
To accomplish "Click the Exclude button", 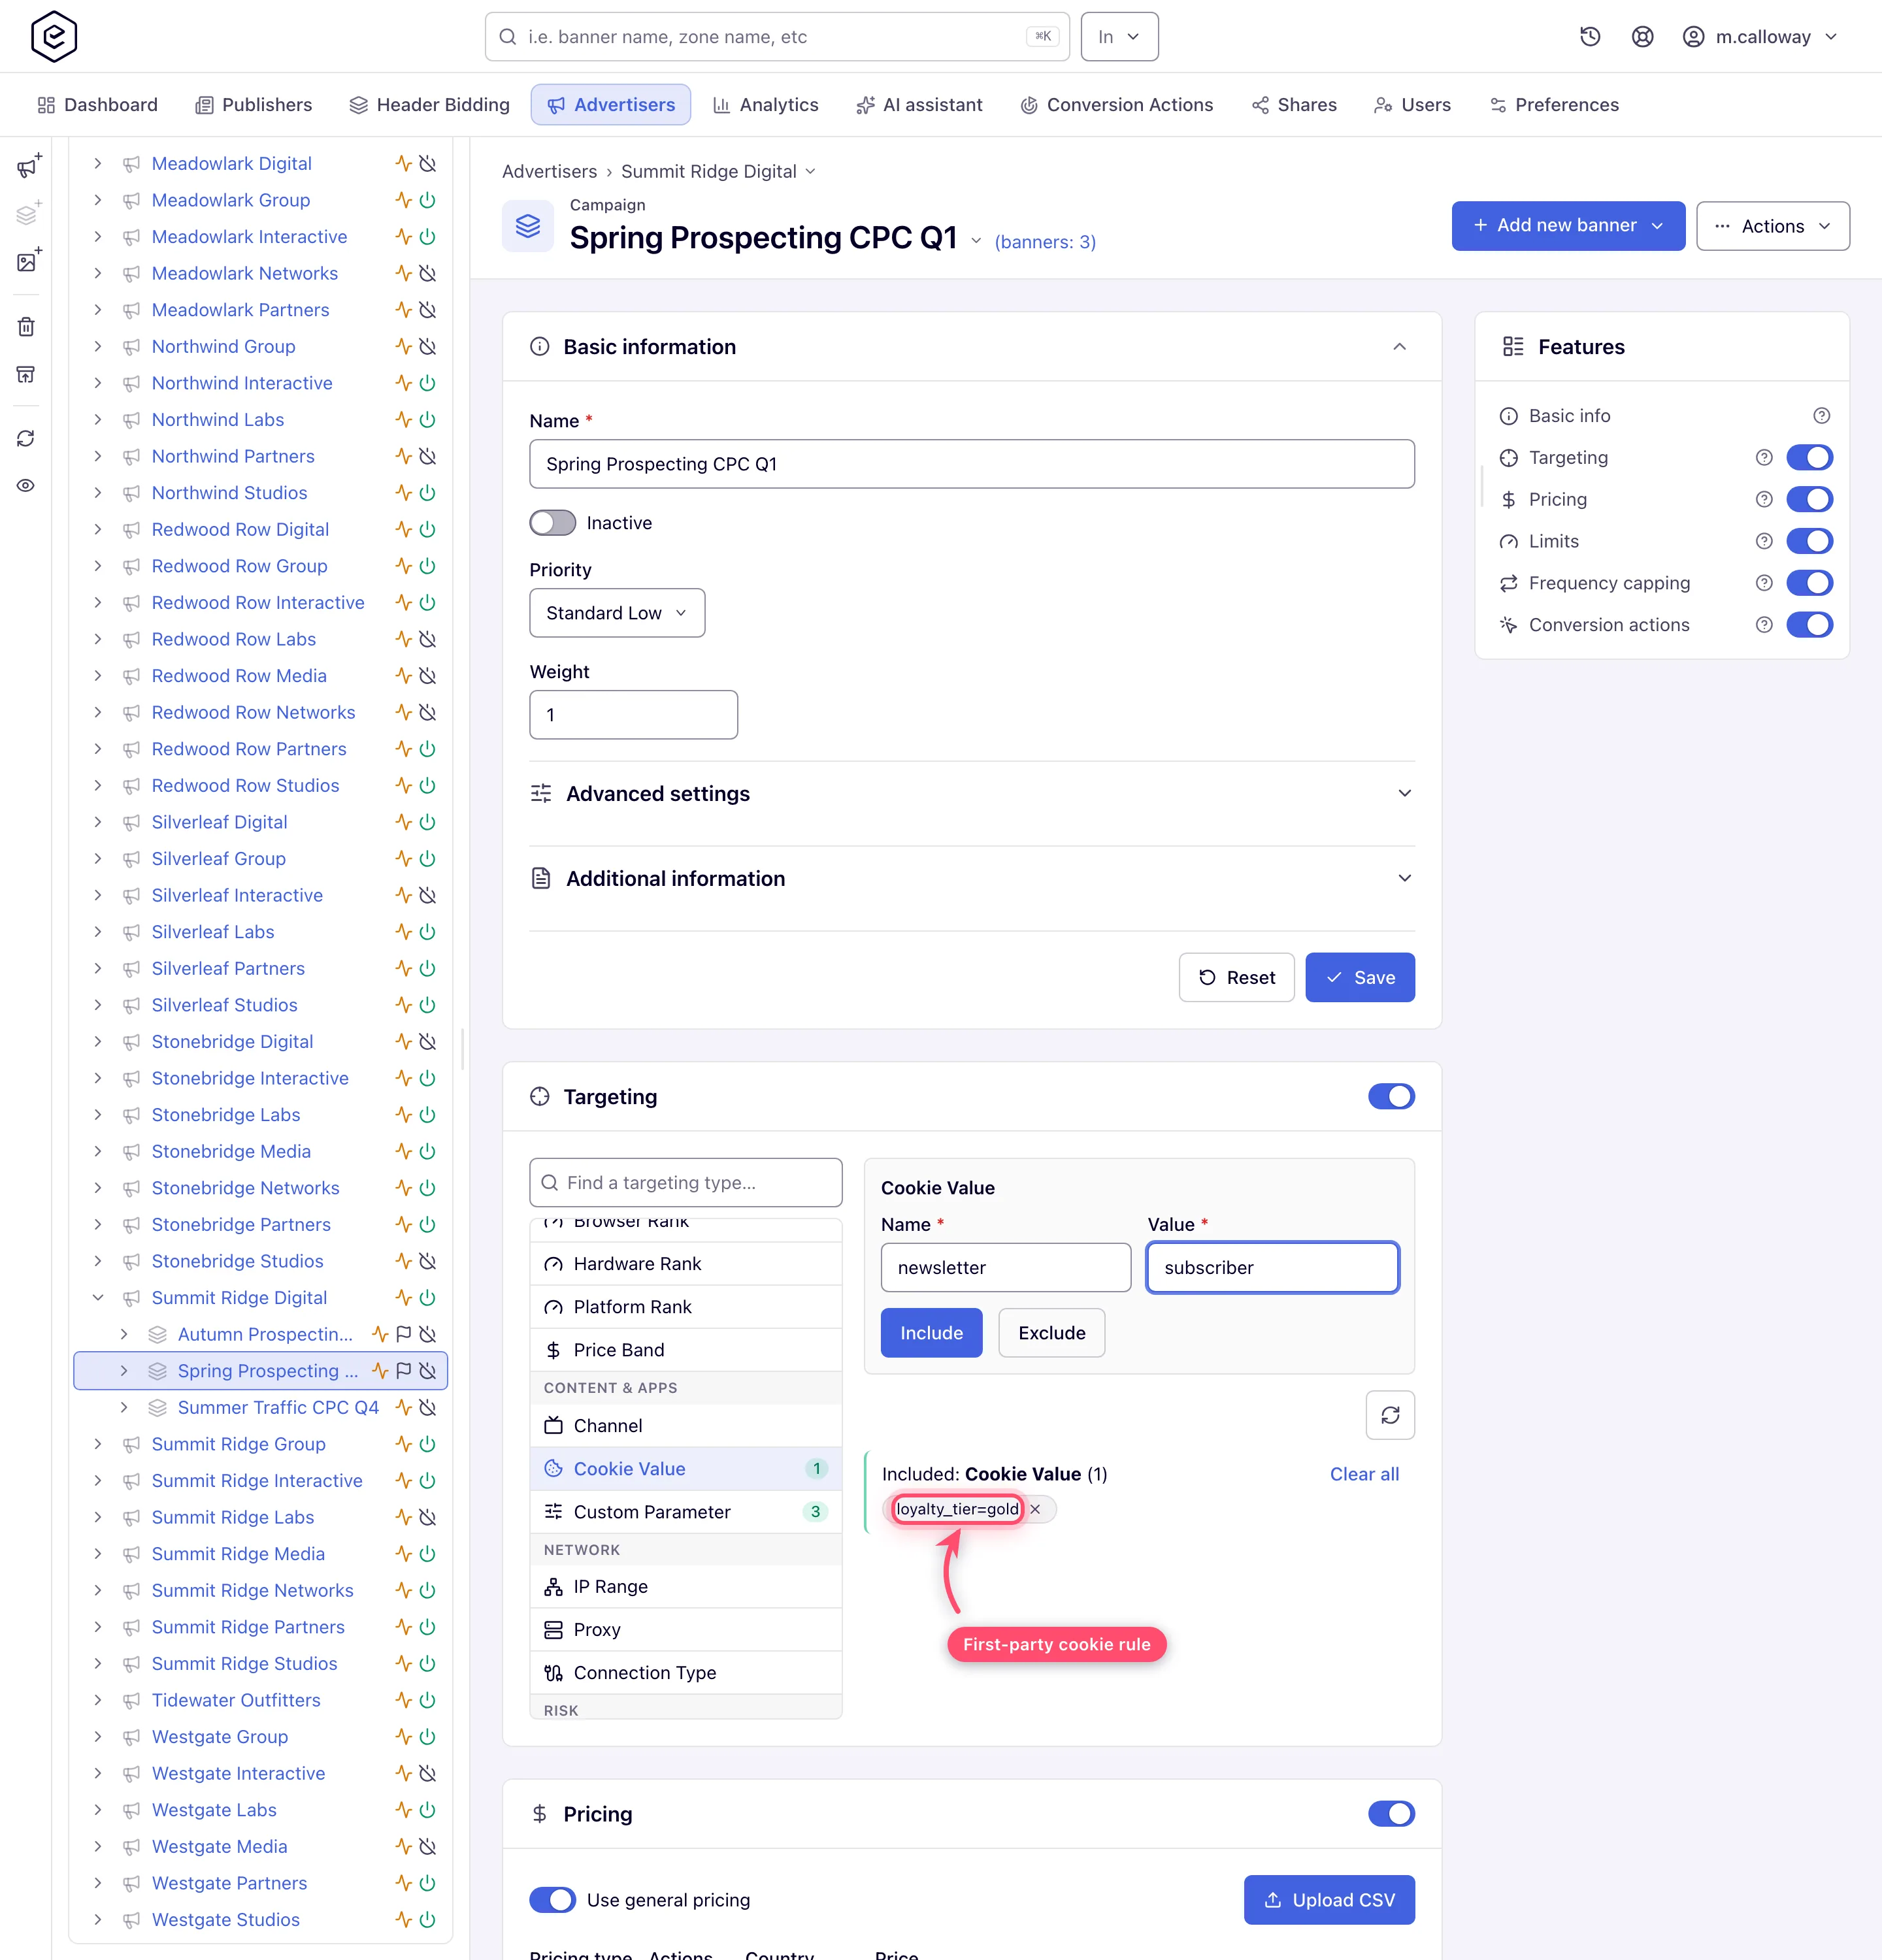I will [x=1052, y=1333].
